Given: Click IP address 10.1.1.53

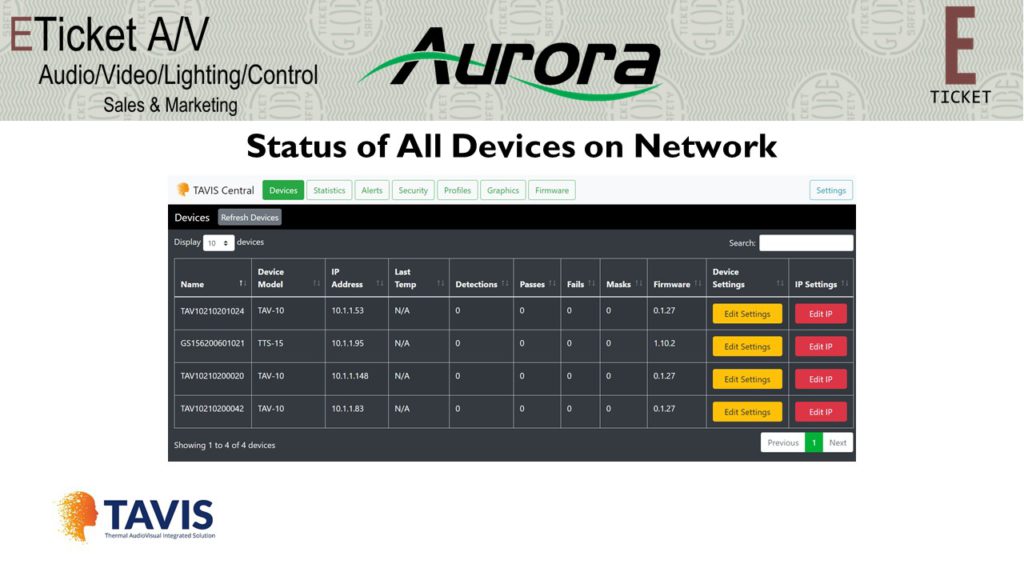Looking at the screenshot, I should (x=347, y=311).
